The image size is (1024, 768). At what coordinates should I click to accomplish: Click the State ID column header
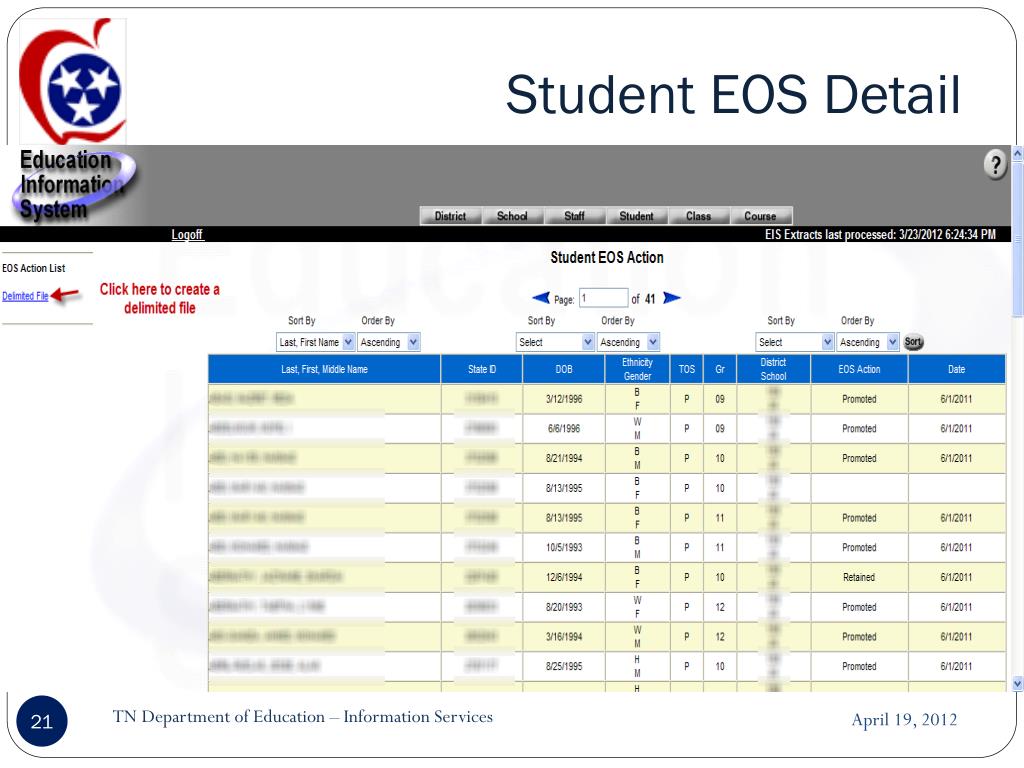[x=482, y=369]
